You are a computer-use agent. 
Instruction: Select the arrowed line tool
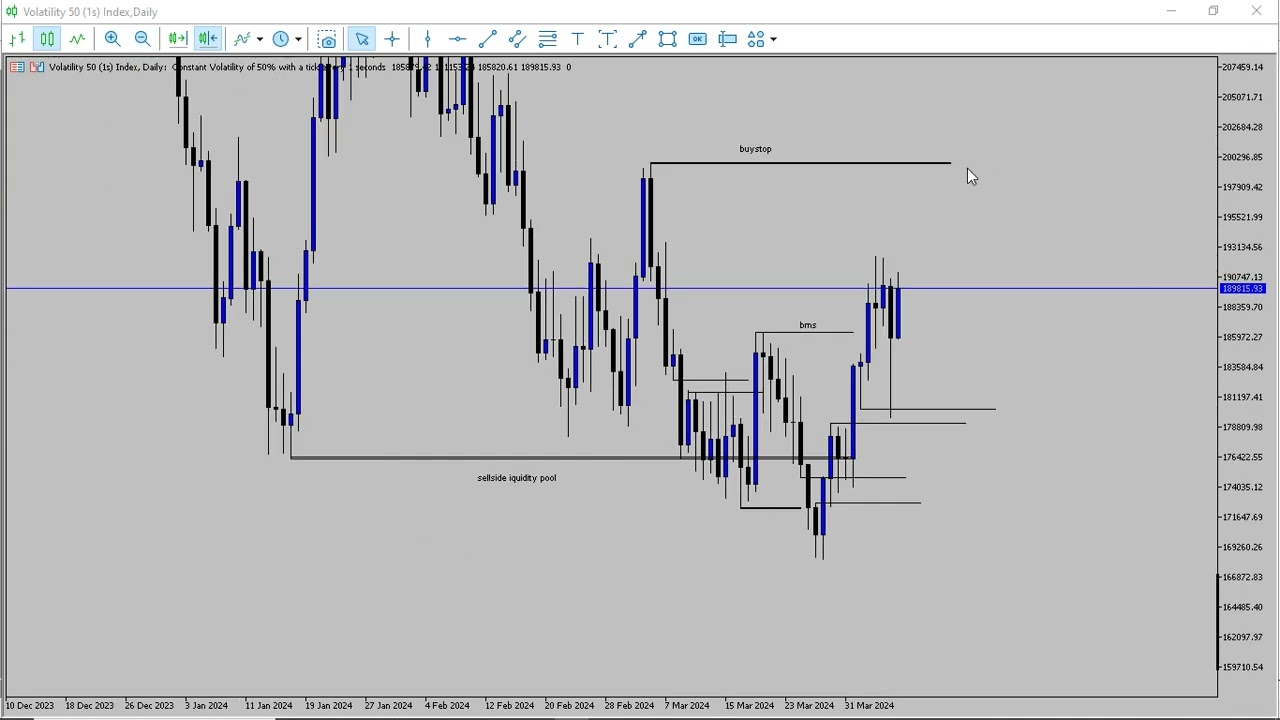[637, 39]
